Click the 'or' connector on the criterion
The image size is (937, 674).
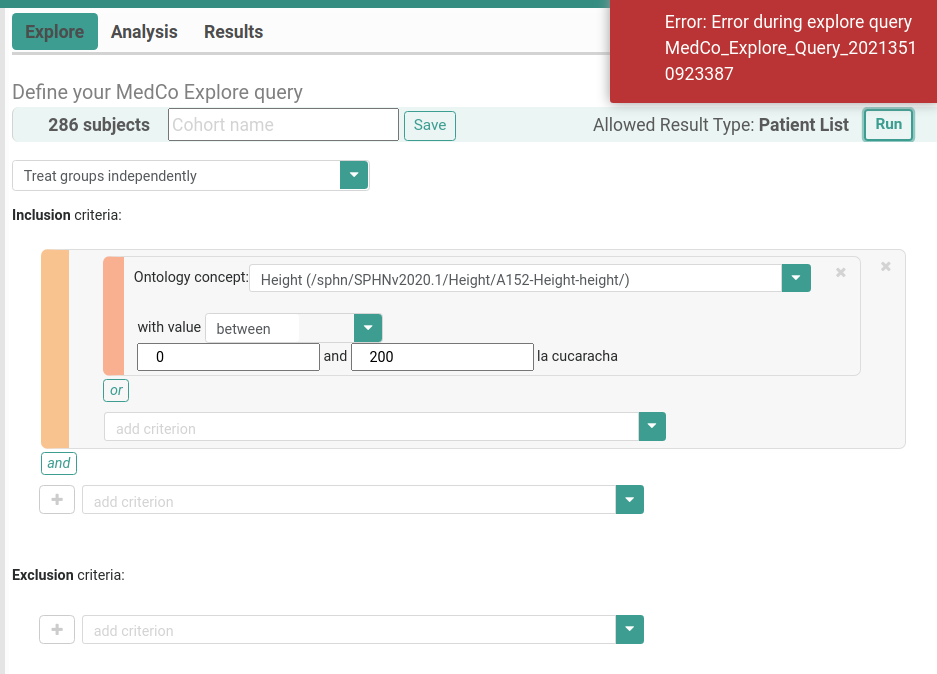(x=115, y=390)
